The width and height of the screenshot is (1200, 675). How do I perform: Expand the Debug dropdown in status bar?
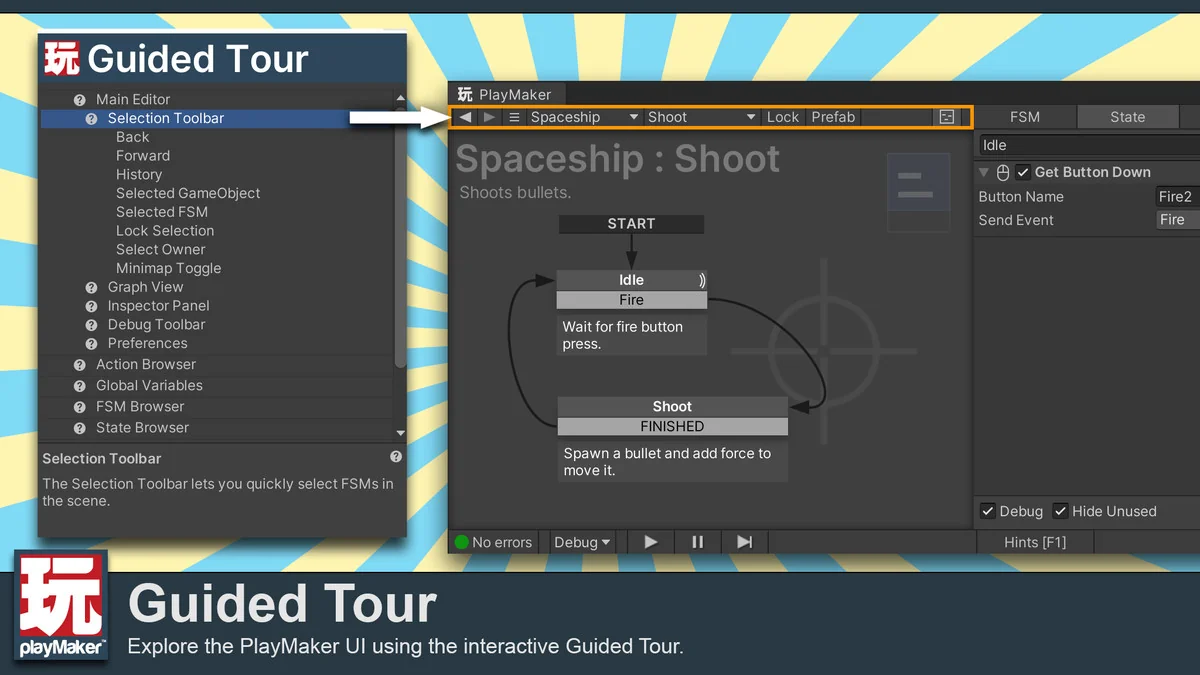pos(582,542)
